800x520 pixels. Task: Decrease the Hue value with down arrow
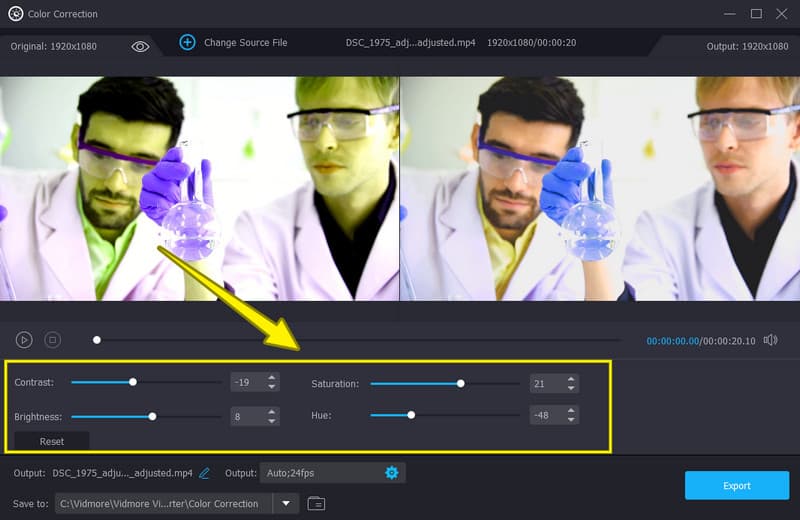[571, 420]
